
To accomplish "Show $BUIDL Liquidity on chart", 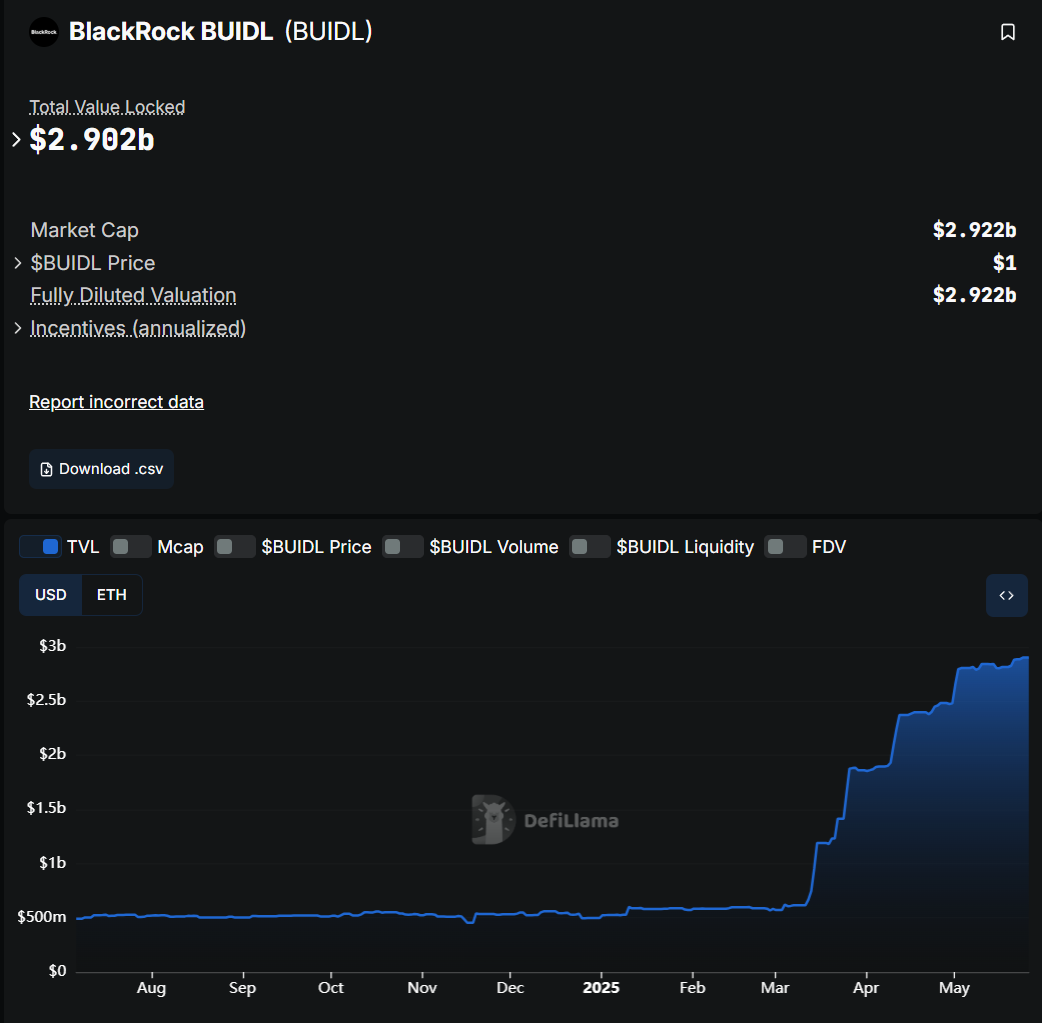I will [x=589, y=547].
